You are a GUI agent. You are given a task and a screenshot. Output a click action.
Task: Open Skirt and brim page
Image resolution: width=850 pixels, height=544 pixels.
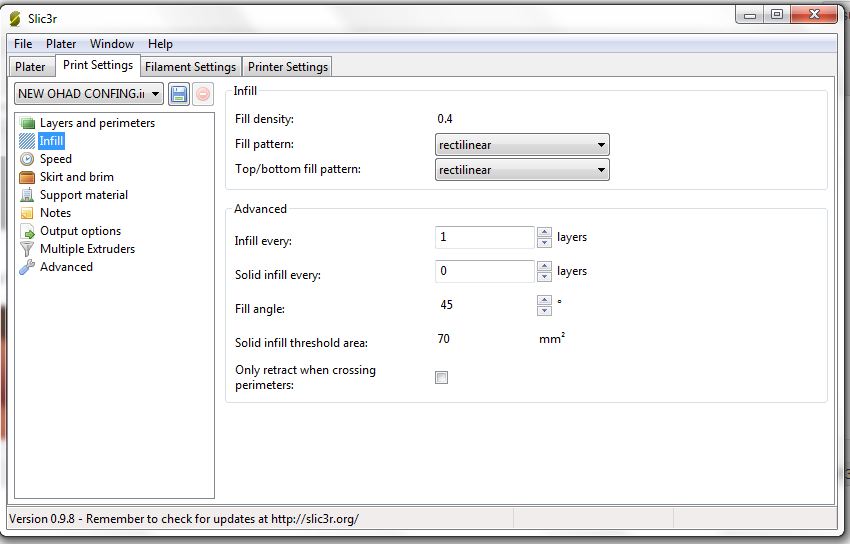point(77,177)
